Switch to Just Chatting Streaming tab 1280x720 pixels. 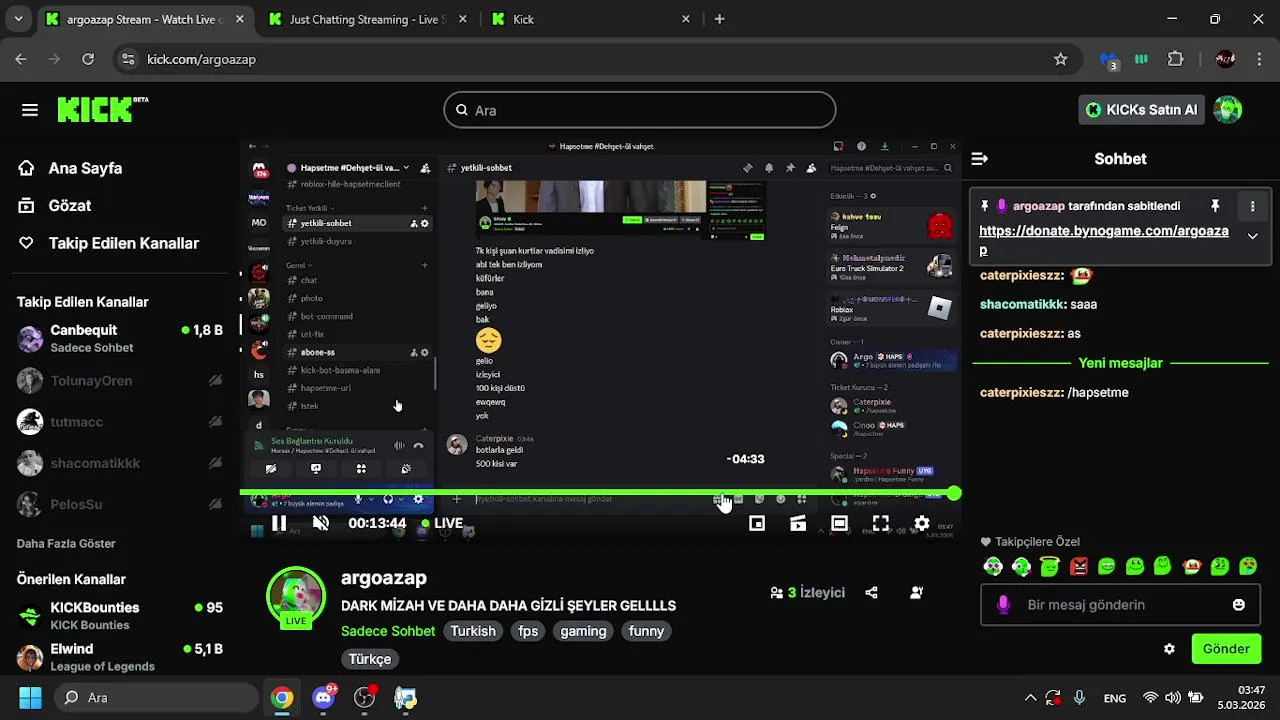pos(368,19)
